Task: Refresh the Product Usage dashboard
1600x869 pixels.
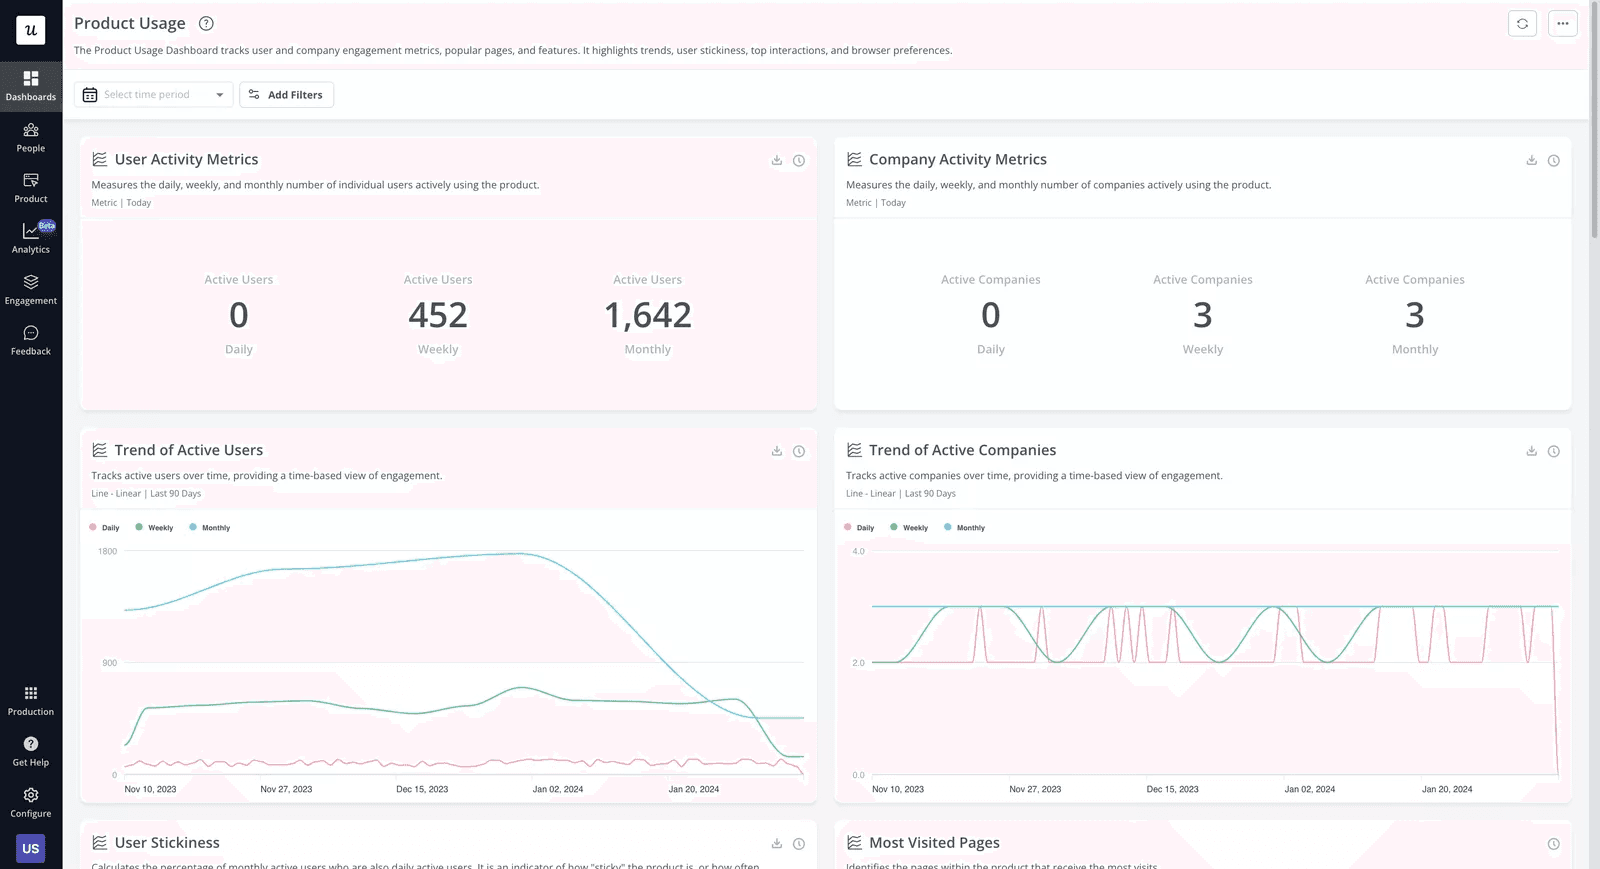Action: click(1522, 24)
